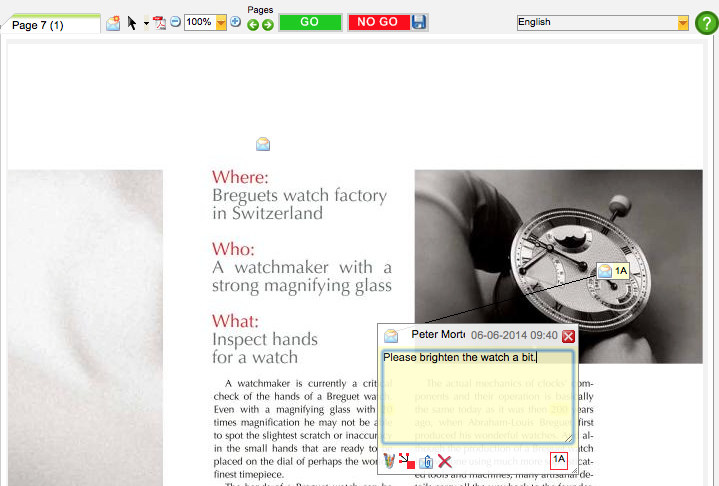Open help with the green question mark

point(707,23)
